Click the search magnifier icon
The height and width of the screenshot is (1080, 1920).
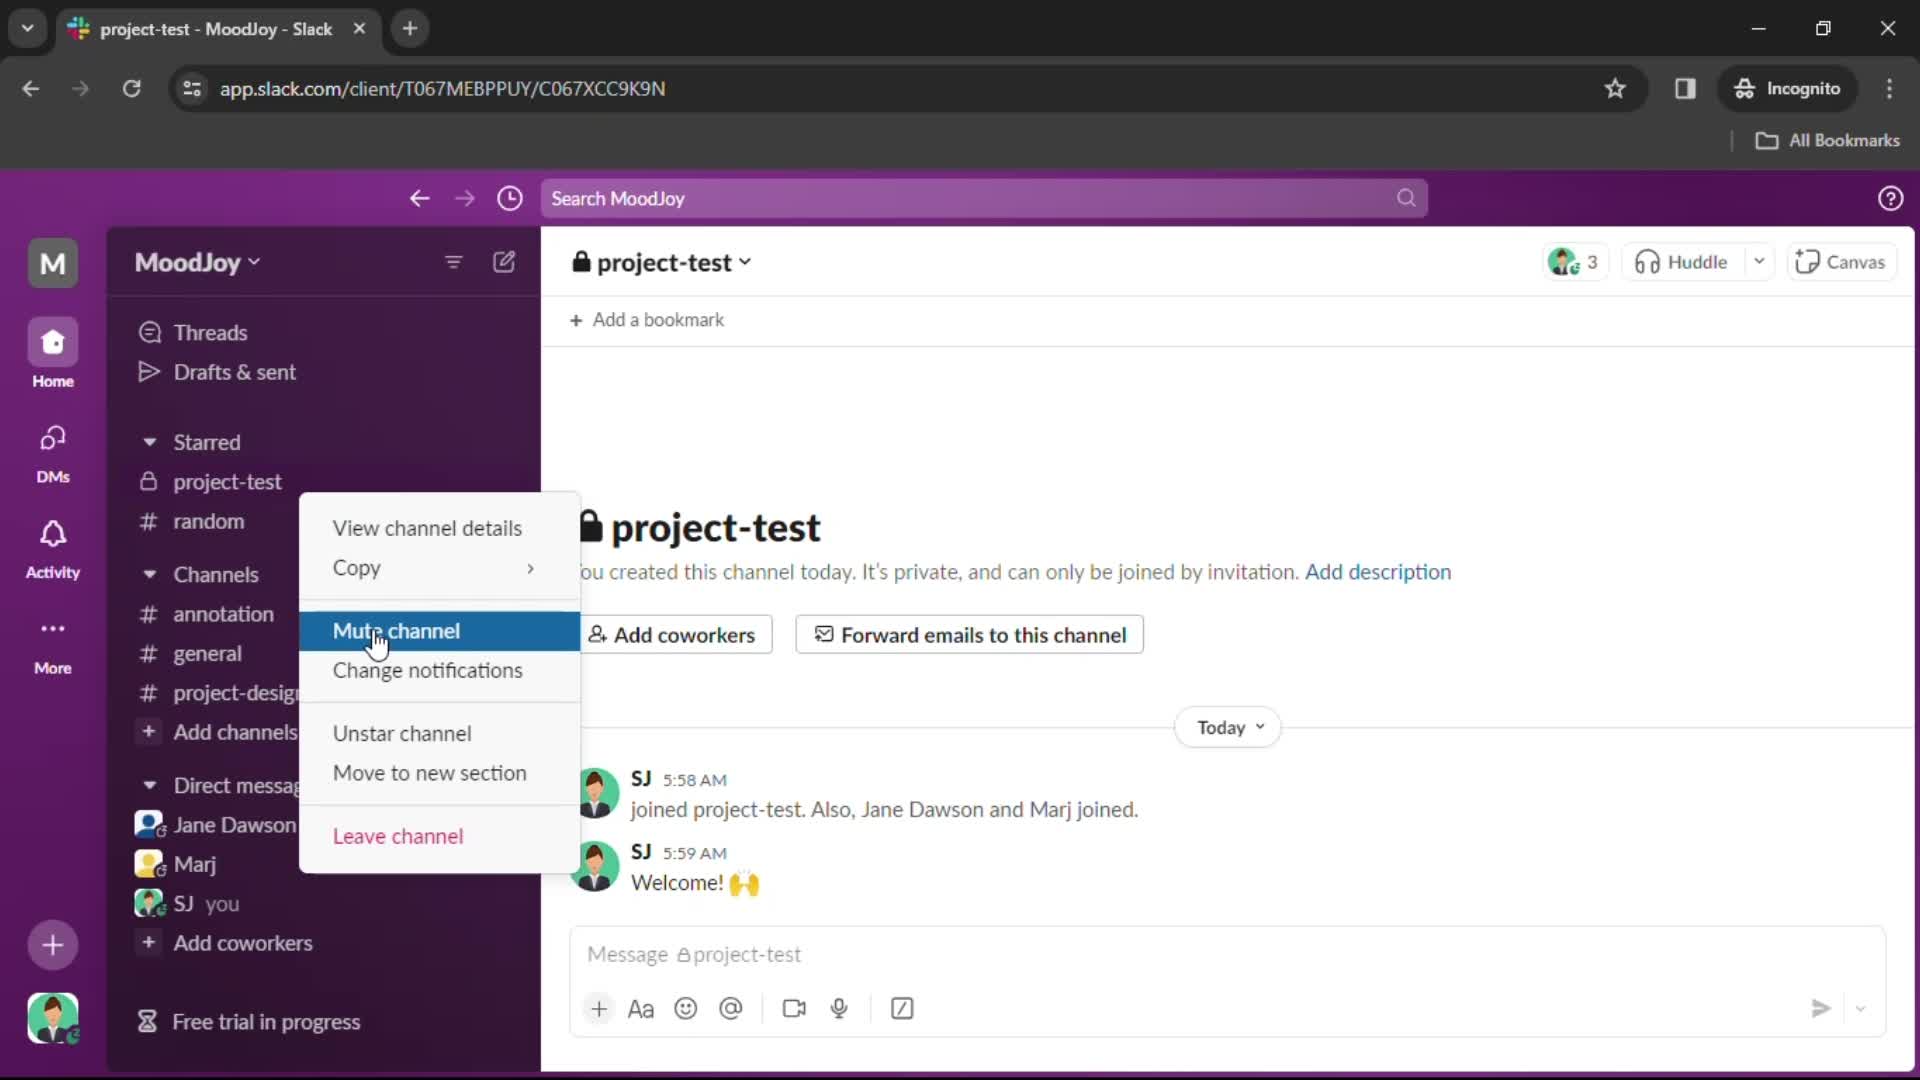click(1406, 198)
